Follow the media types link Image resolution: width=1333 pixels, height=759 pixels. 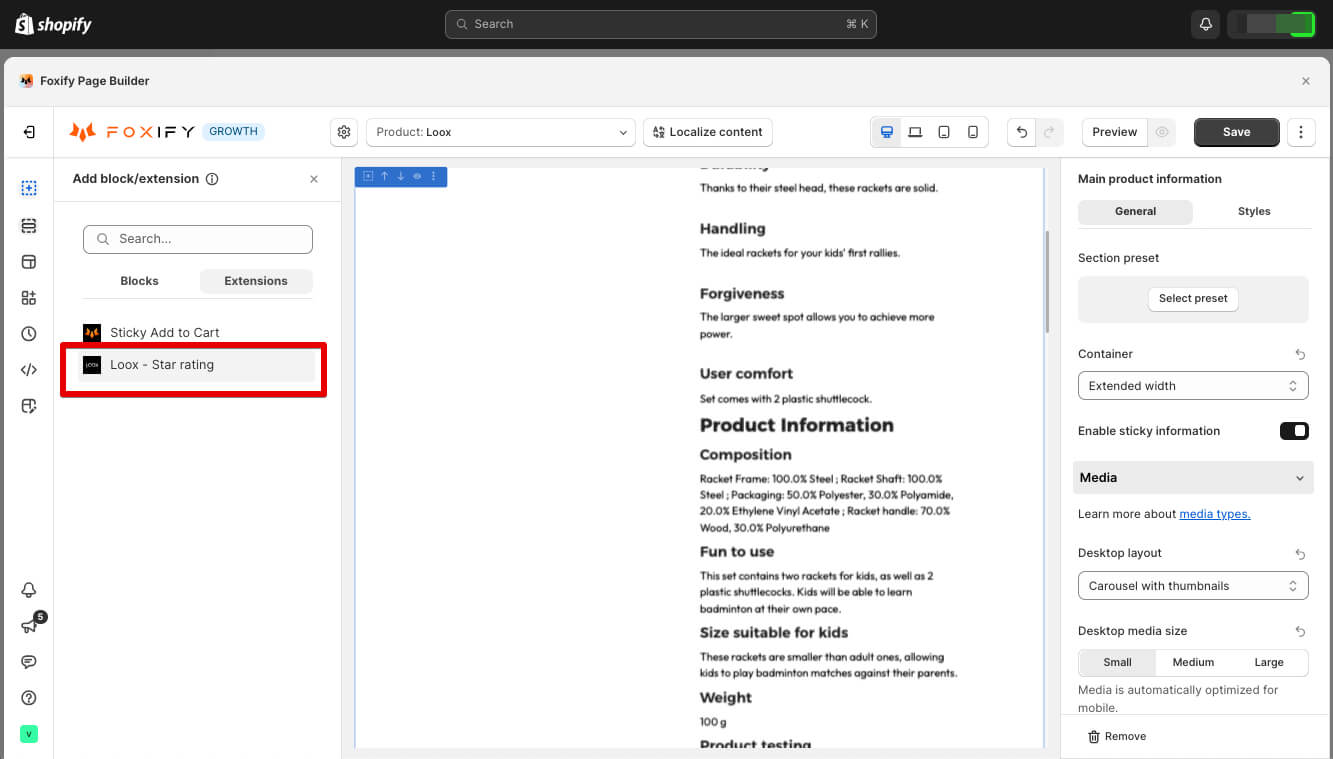tap(1215, 514)
